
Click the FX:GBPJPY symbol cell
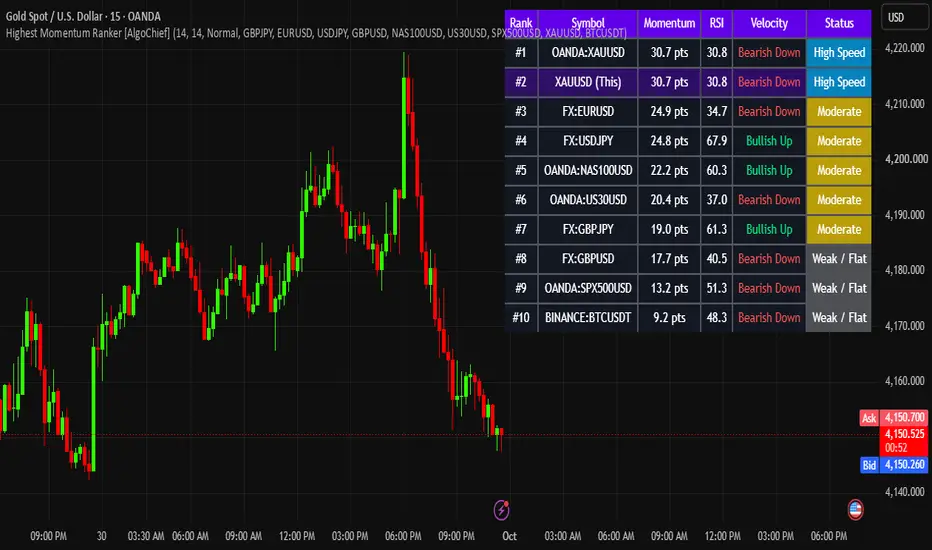(588, 229)
